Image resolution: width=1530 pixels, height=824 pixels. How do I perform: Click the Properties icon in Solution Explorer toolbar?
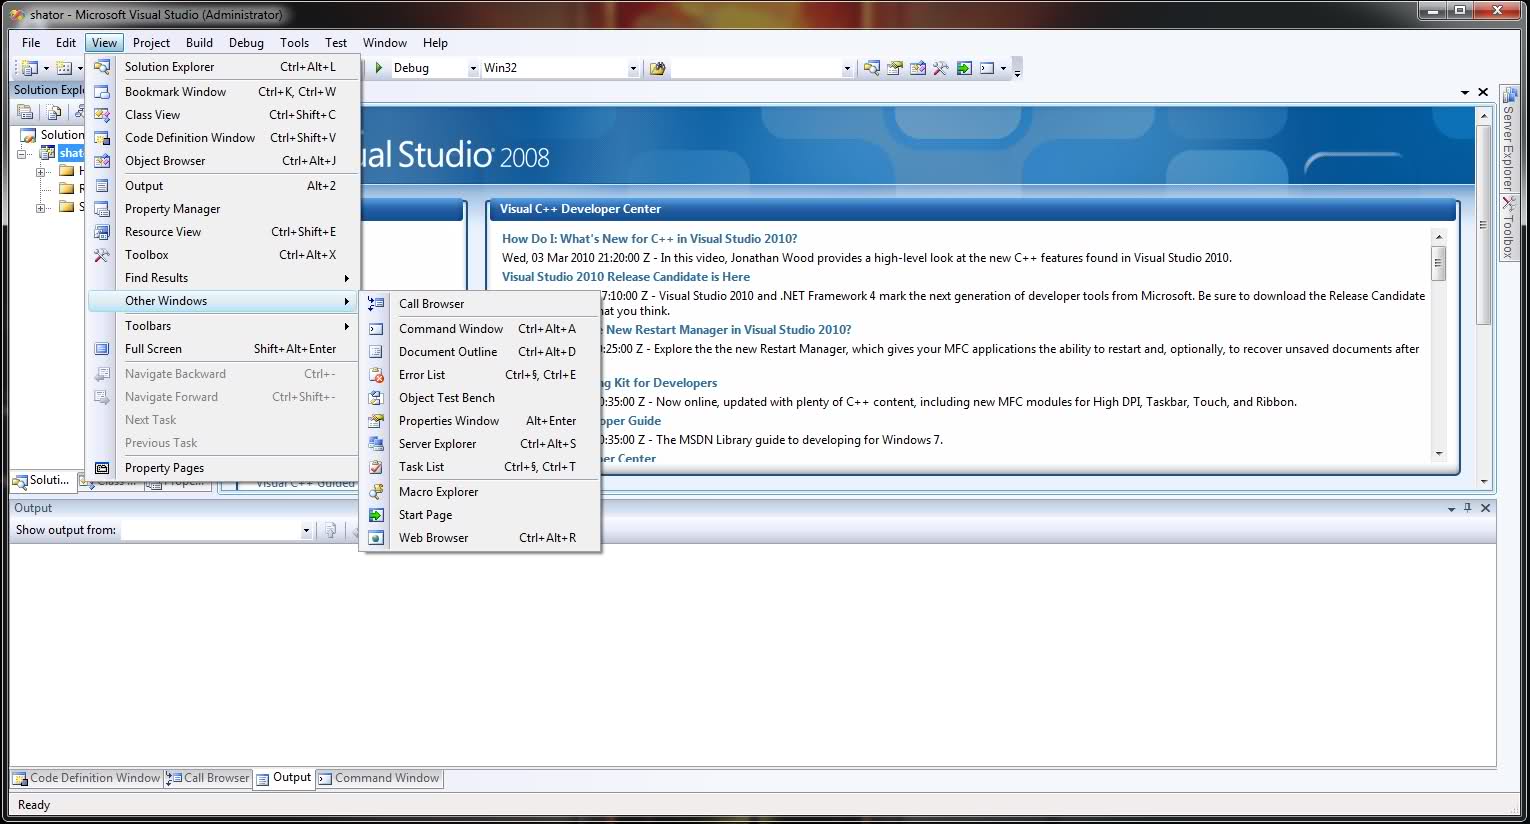click(25, 112)
